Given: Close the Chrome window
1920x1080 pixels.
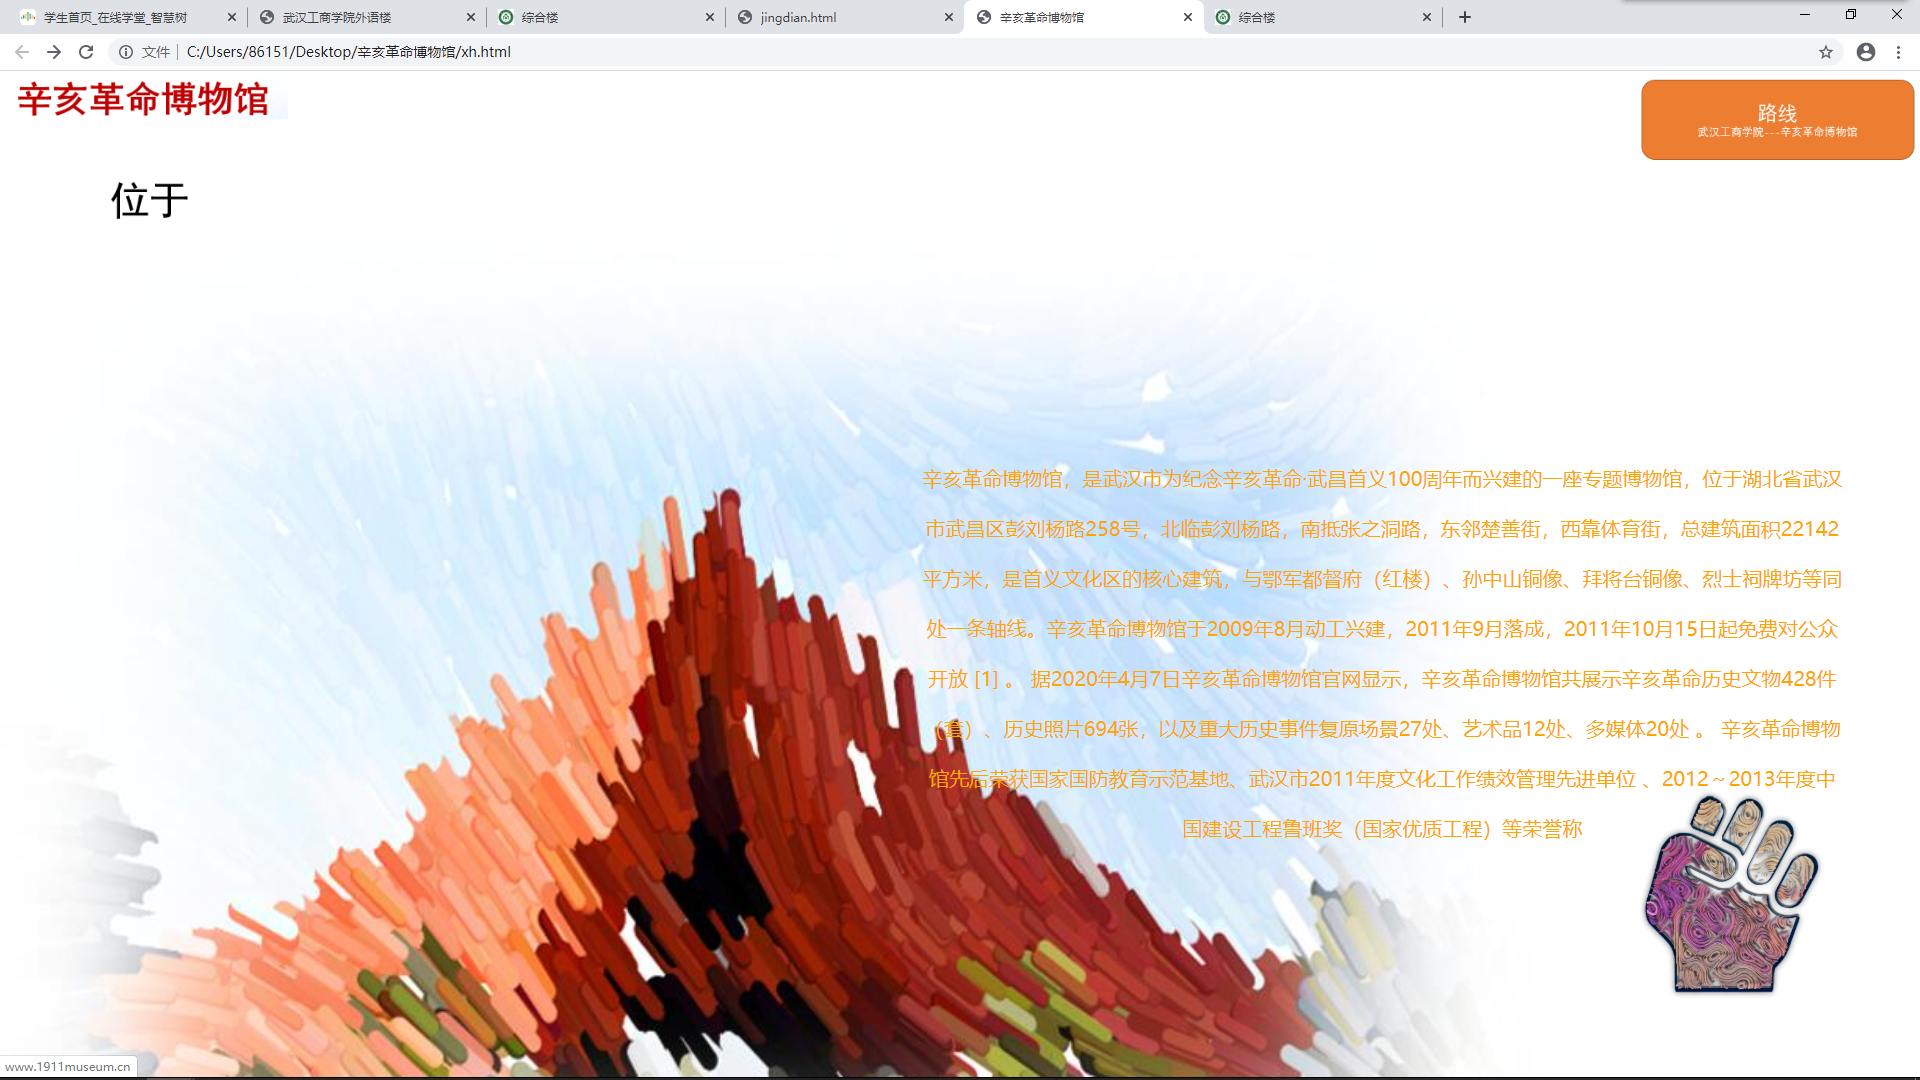Looking at the screenshot, I should click(1897, 15).
